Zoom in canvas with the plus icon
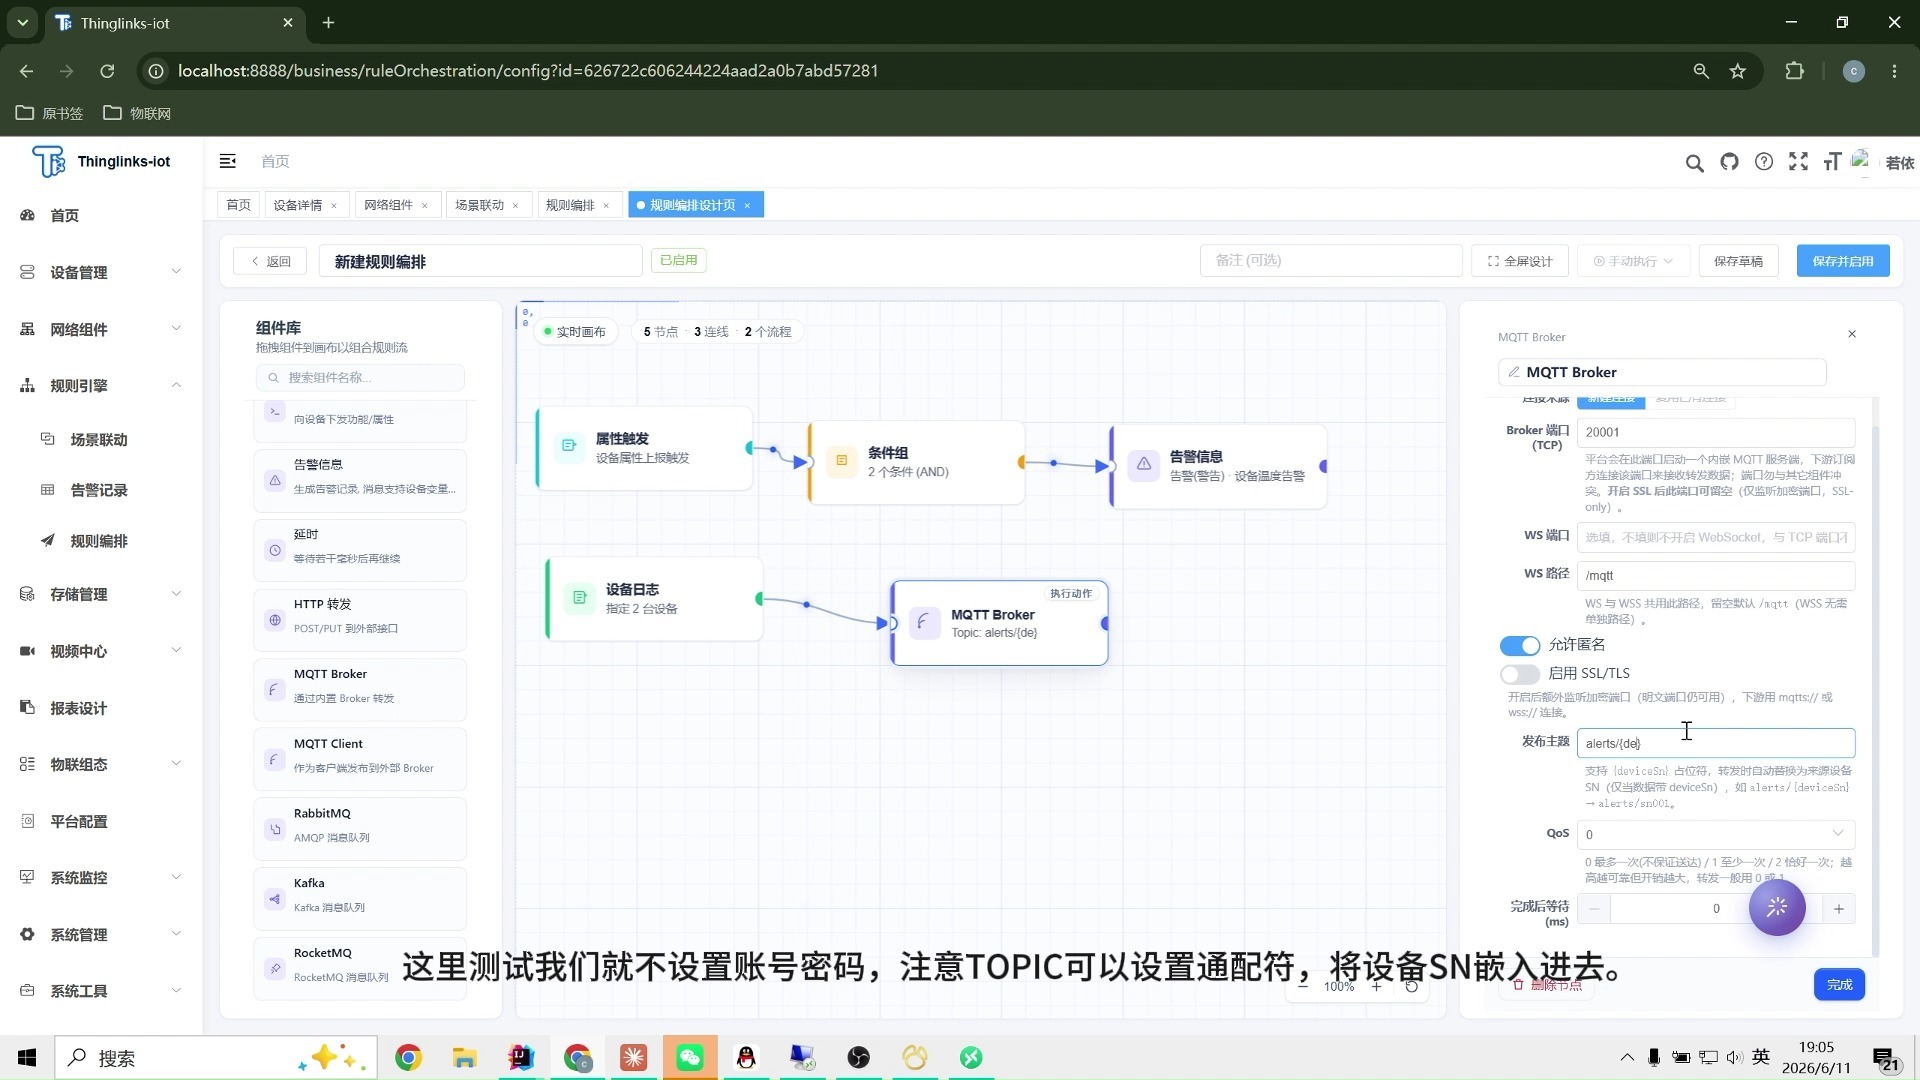The width and height of the screenshot is (1920, 1080). click(1377, 986)
